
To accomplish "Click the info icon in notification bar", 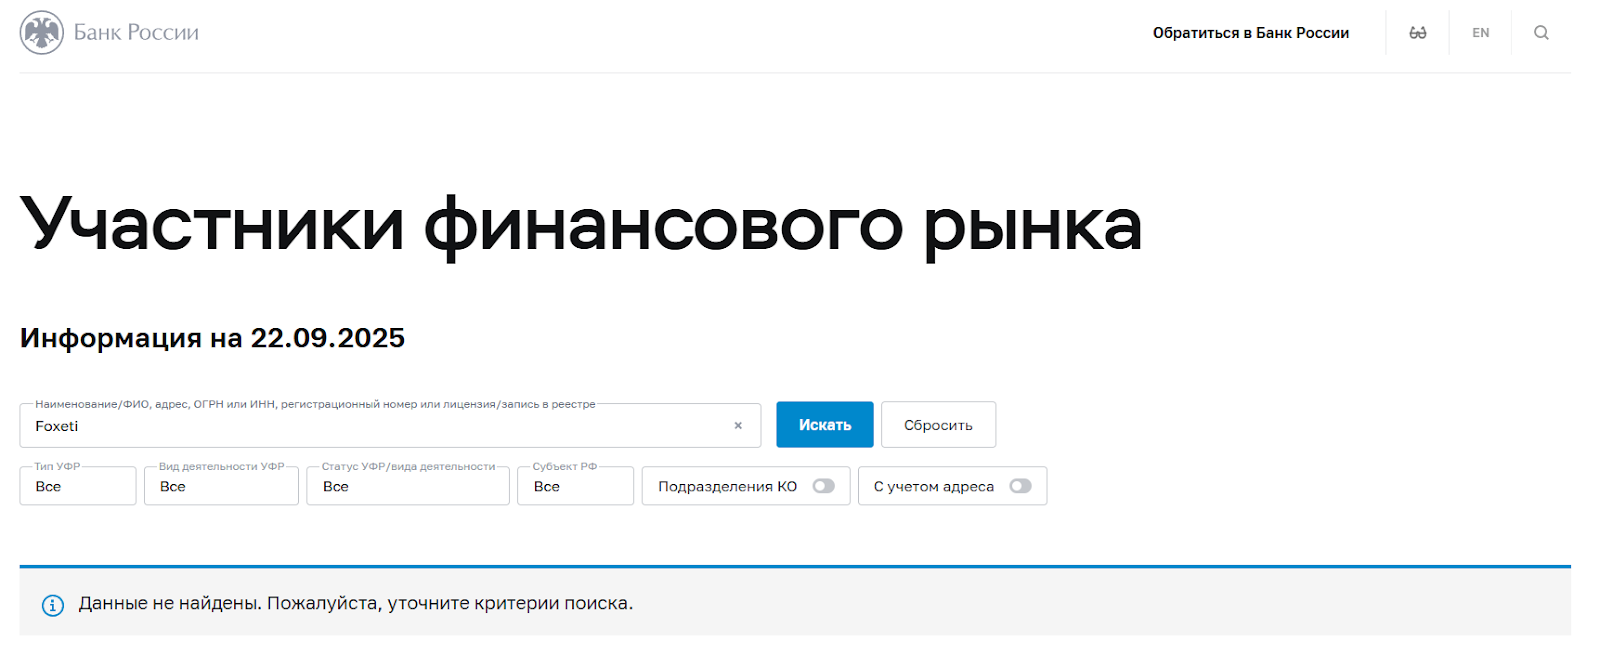I will coord(53,605).
